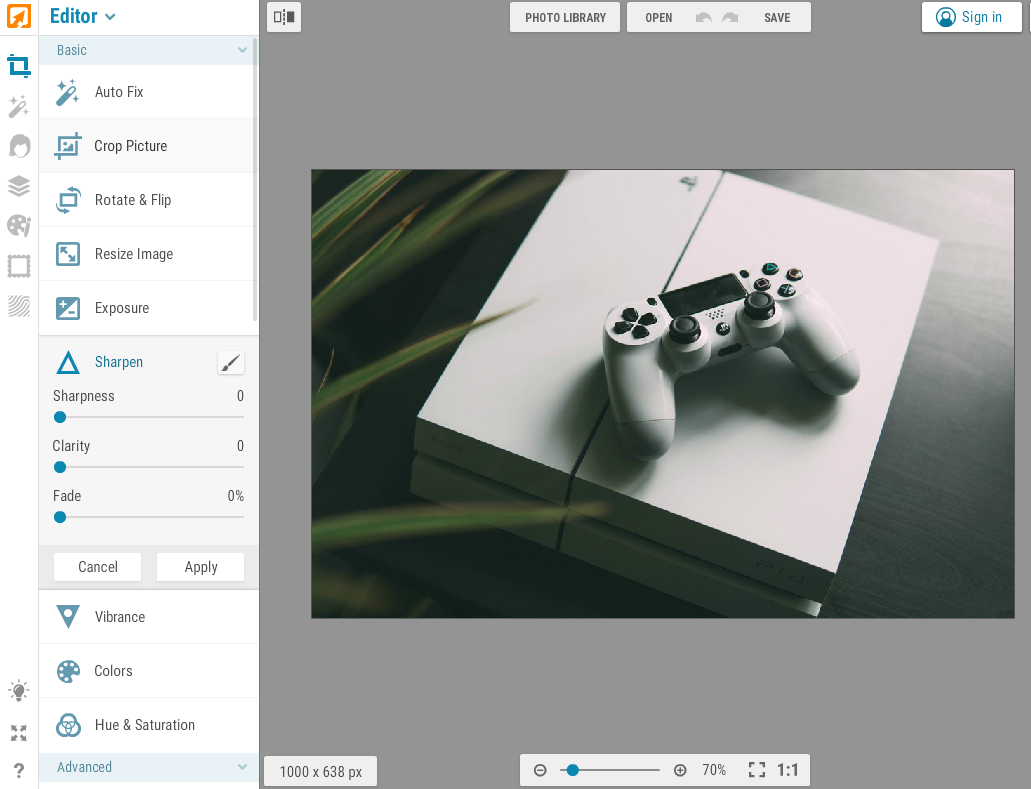Click the undo arrow
This screenshot has height=789, width=1031.
click(x=704, y=18)
